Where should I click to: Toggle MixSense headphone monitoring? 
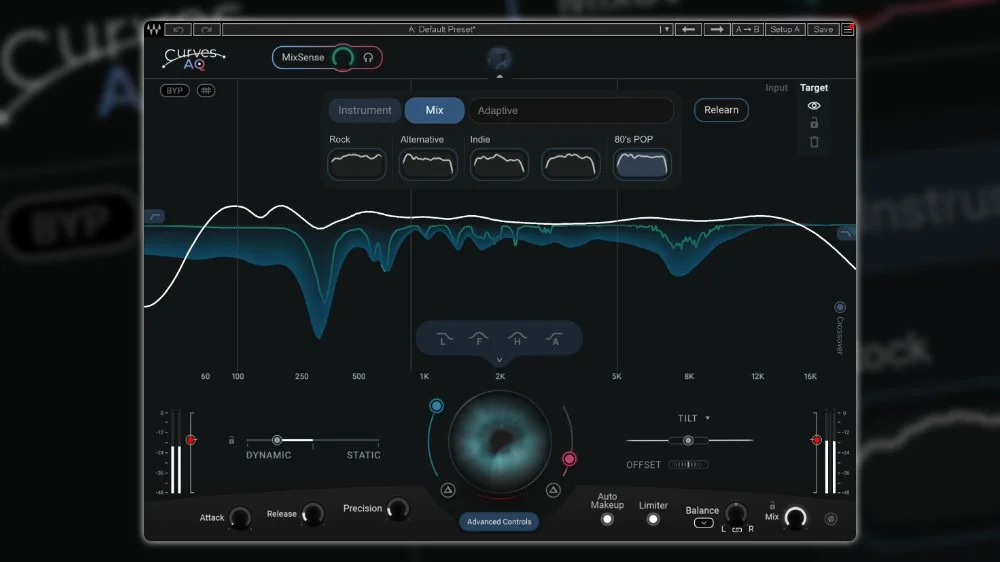click(368, 57)
